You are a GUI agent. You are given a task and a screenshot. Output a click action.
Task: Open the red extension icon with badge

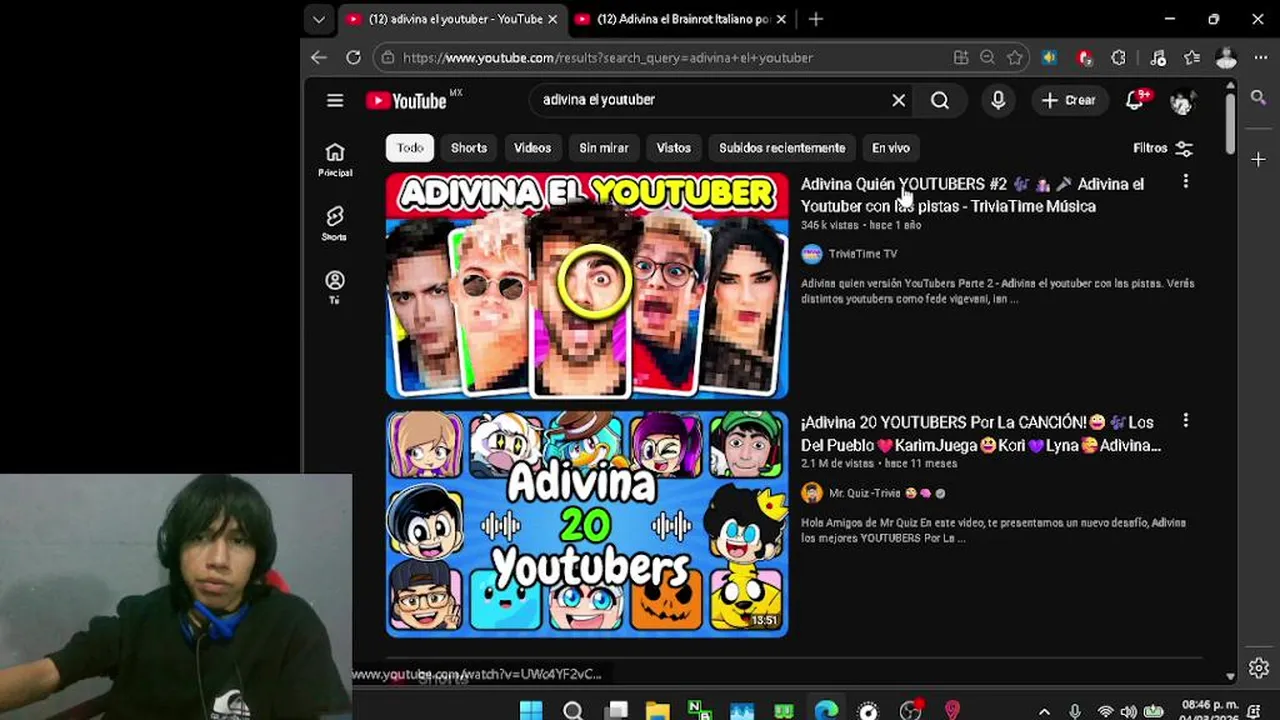(1085, 58)
